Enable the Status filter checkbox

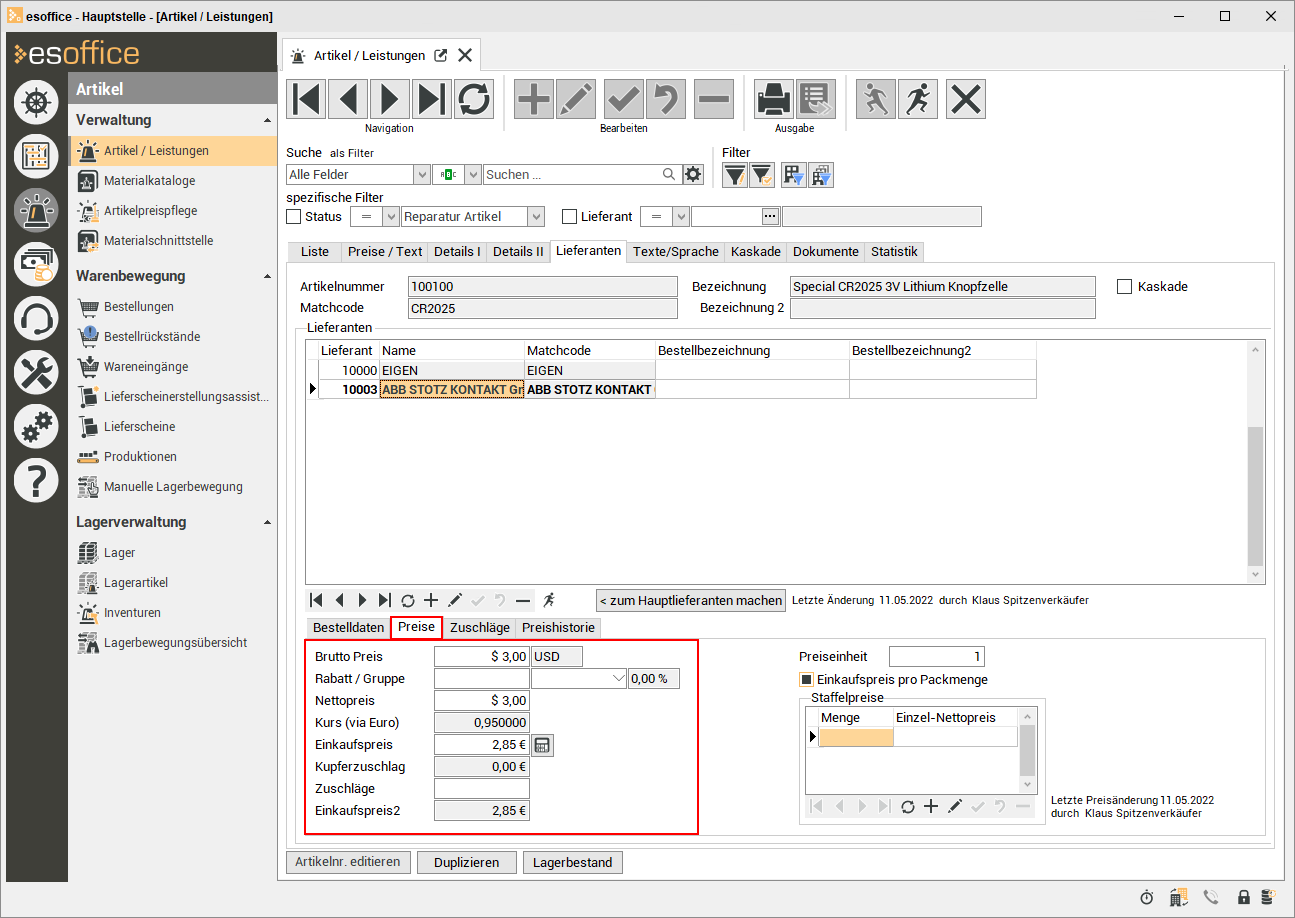pyautogui.click(x=293, y=217)
